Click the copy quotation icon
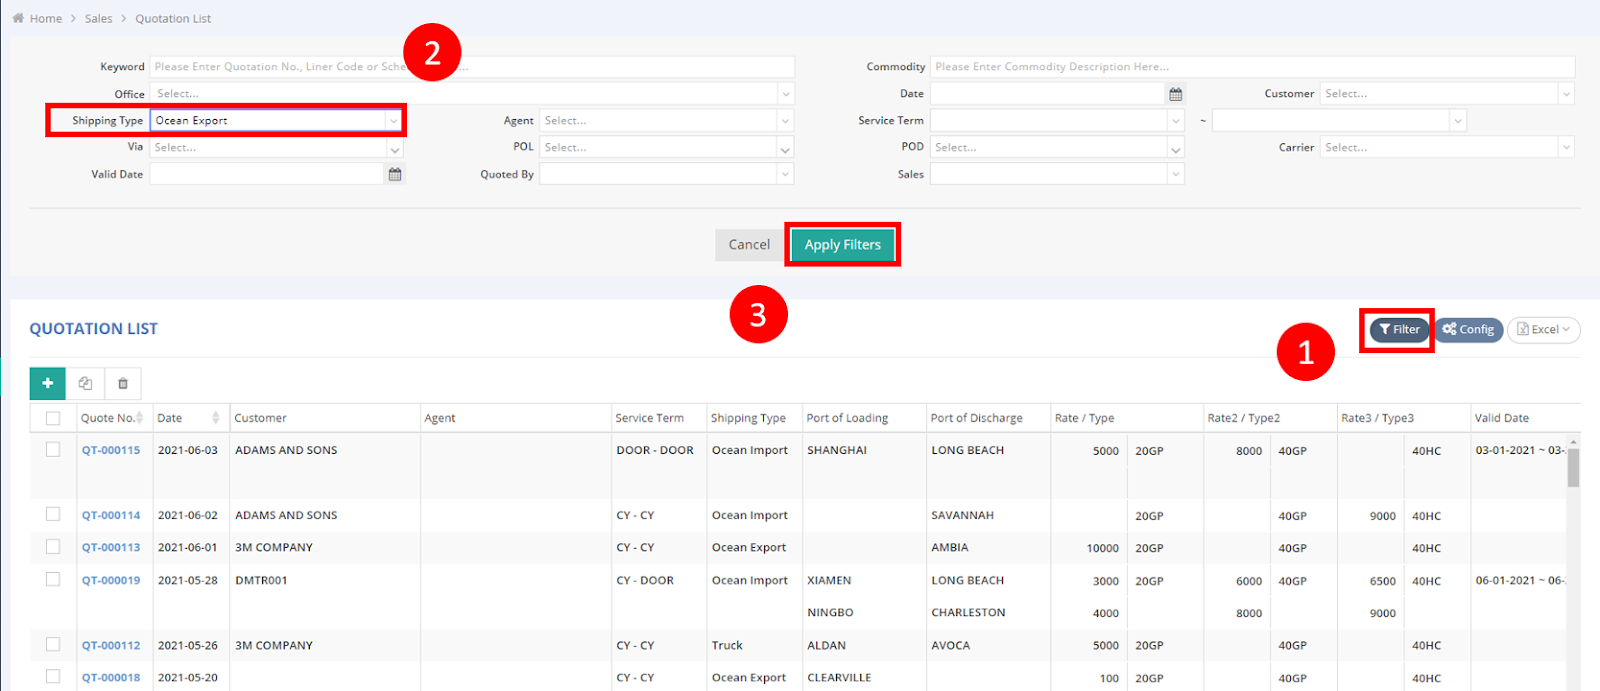This screenshot has width=1600, height=691. 85,384
